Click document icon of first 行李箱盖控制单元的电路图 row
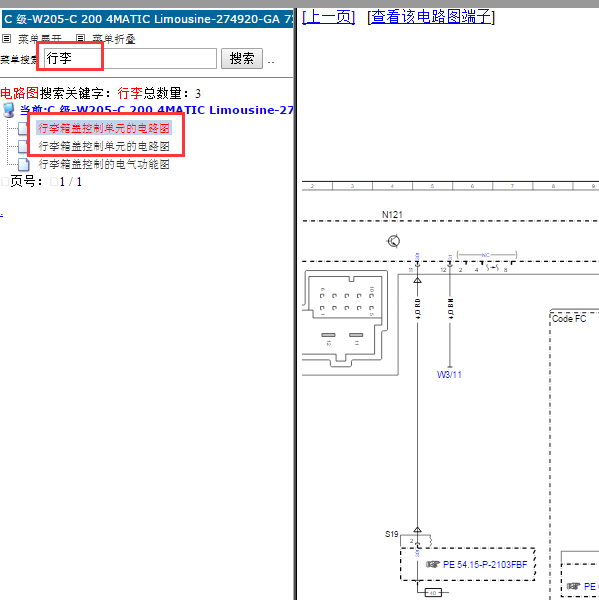Screen dimensions: 599x600 point(23,128)
